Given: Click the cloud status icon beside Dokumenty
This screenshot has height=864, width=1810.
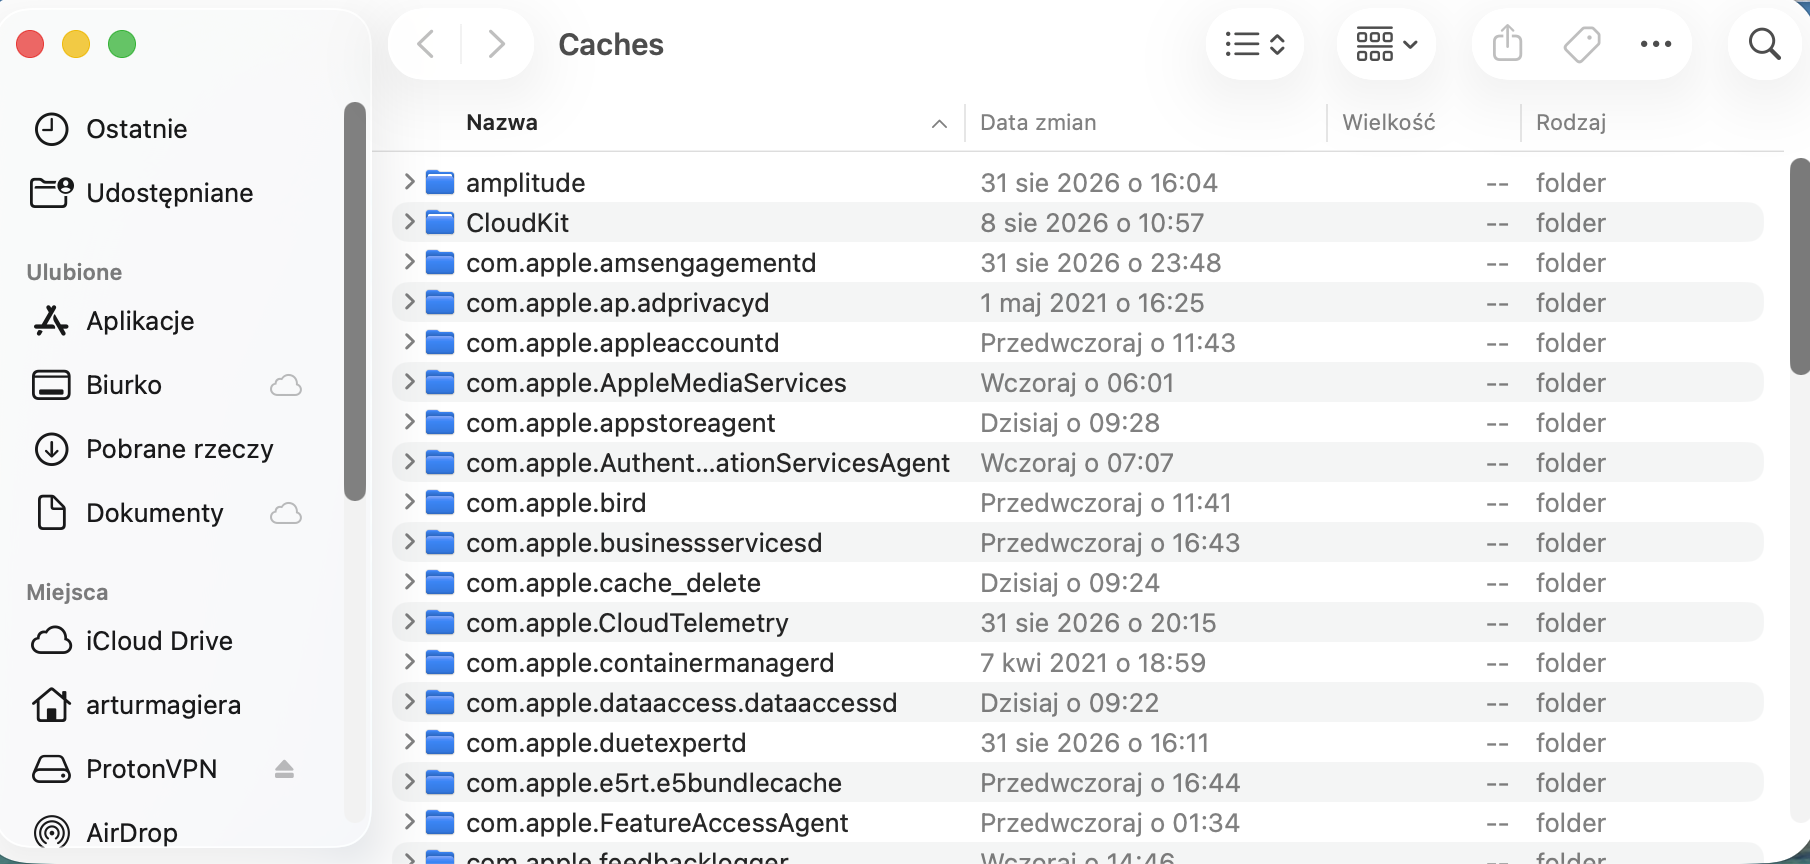Looking at the screenshot, I should coord(286,513).
